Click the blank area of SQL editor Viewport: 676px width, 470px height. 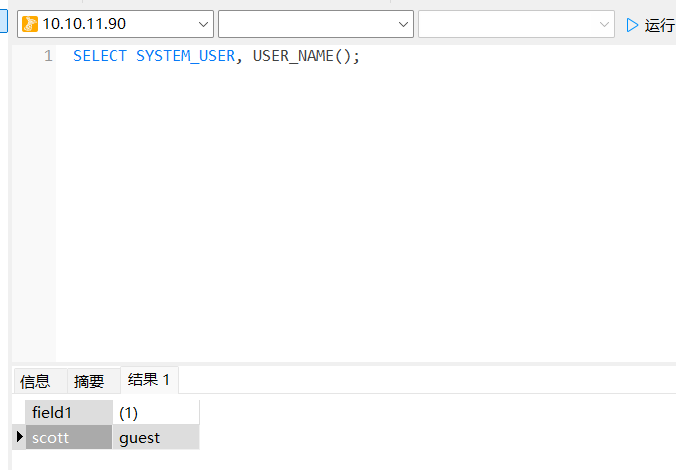tap(360, 220)
